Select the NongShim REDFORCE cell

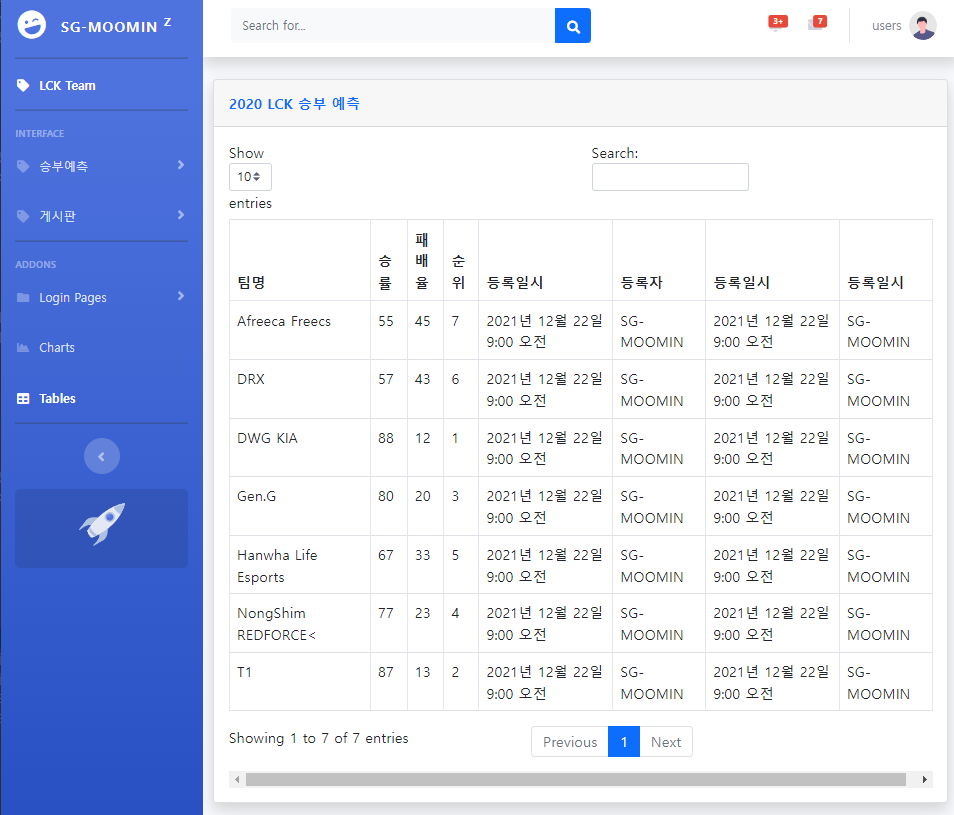point(300,623)
